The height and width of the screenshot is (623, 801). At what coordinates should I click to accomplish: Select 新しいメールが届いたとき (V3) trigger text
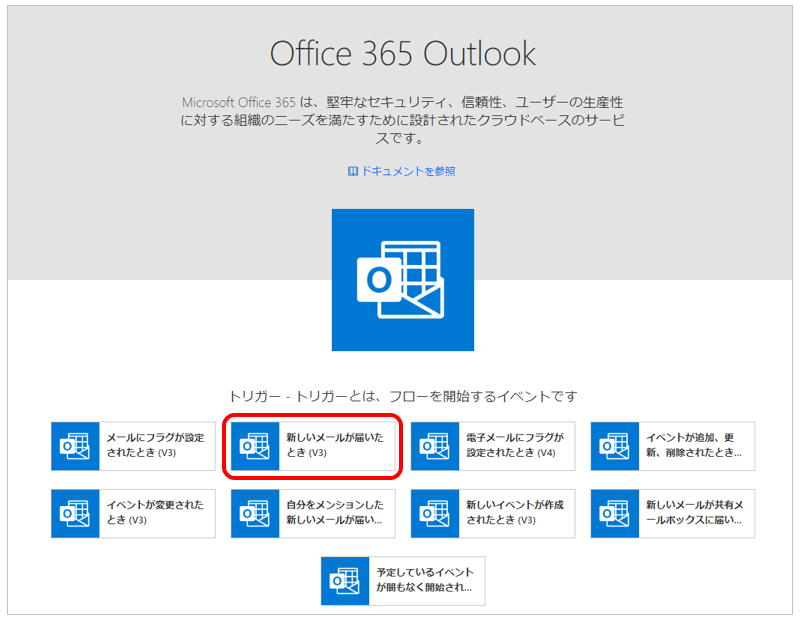(x=335, y=445)
